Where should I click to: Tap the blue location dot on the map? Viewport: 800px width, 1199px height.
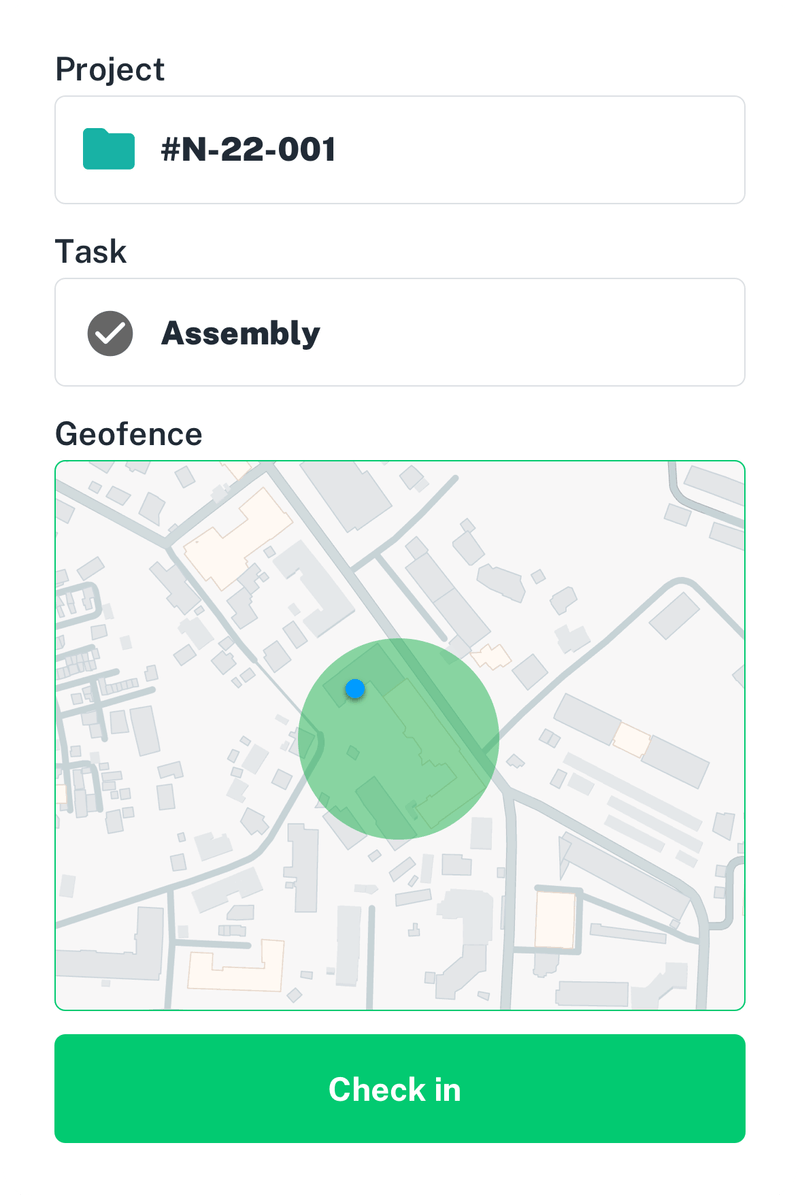click(354, 689)
